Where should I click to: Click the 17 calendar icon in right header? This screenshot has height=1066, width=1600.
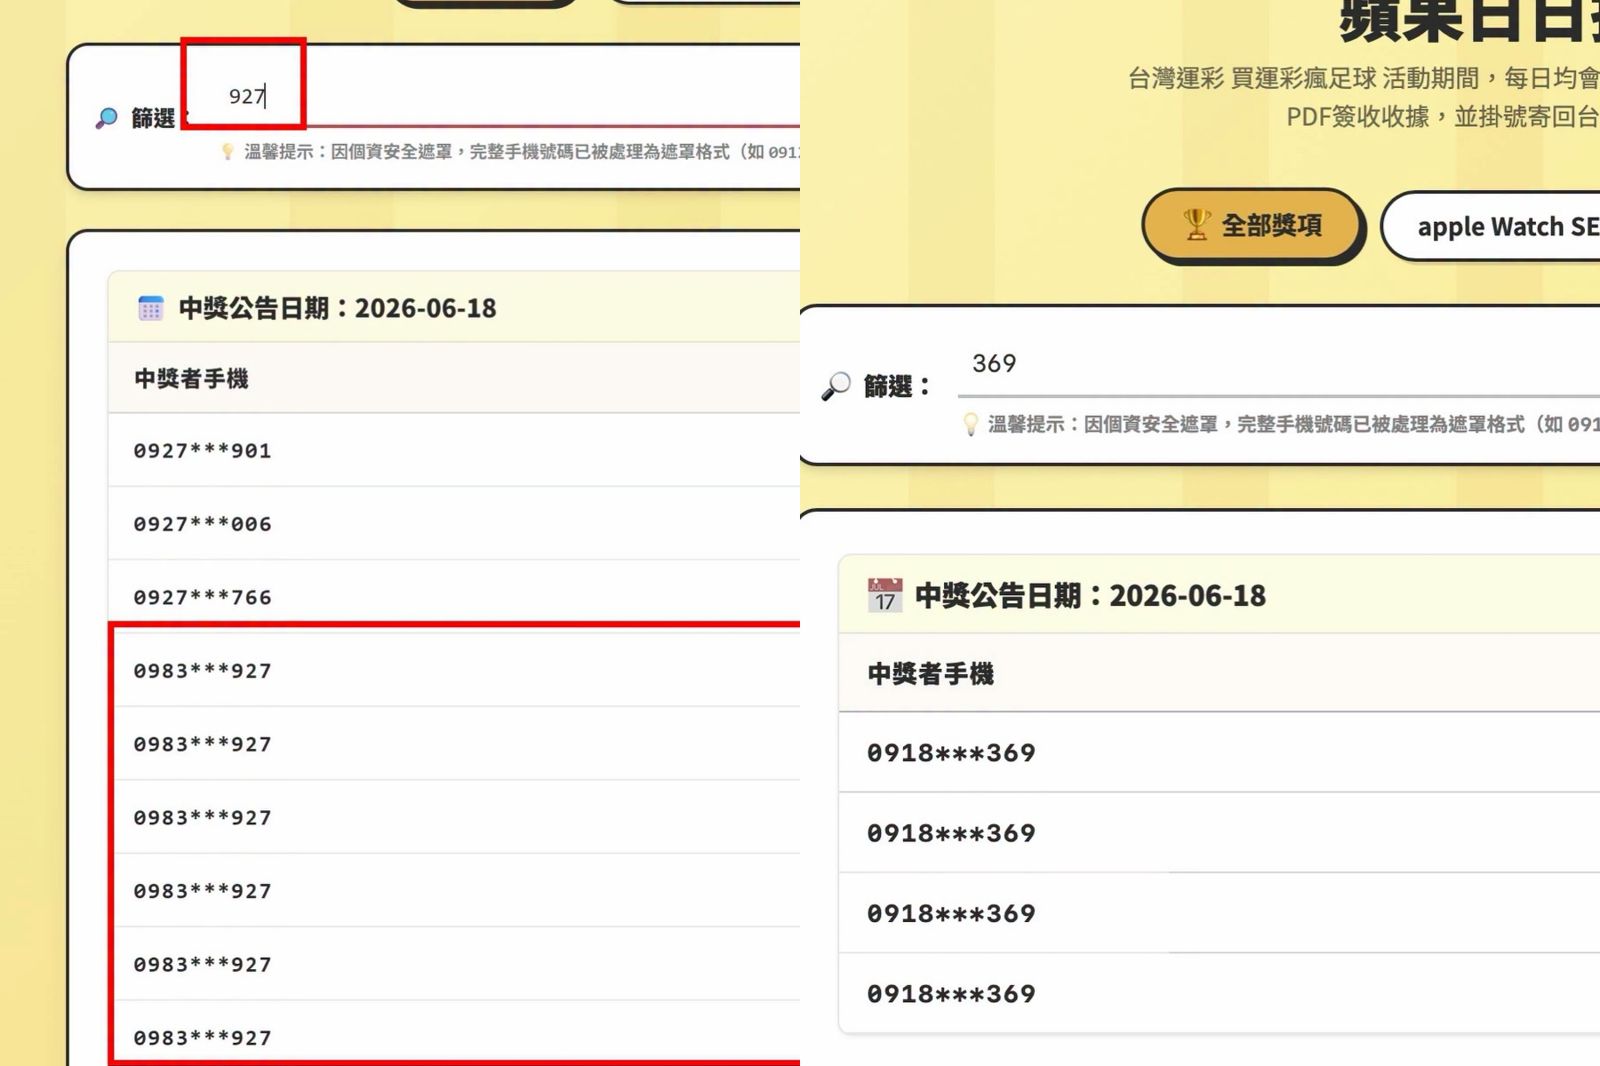pyautogui.click(x=885, y=595)
